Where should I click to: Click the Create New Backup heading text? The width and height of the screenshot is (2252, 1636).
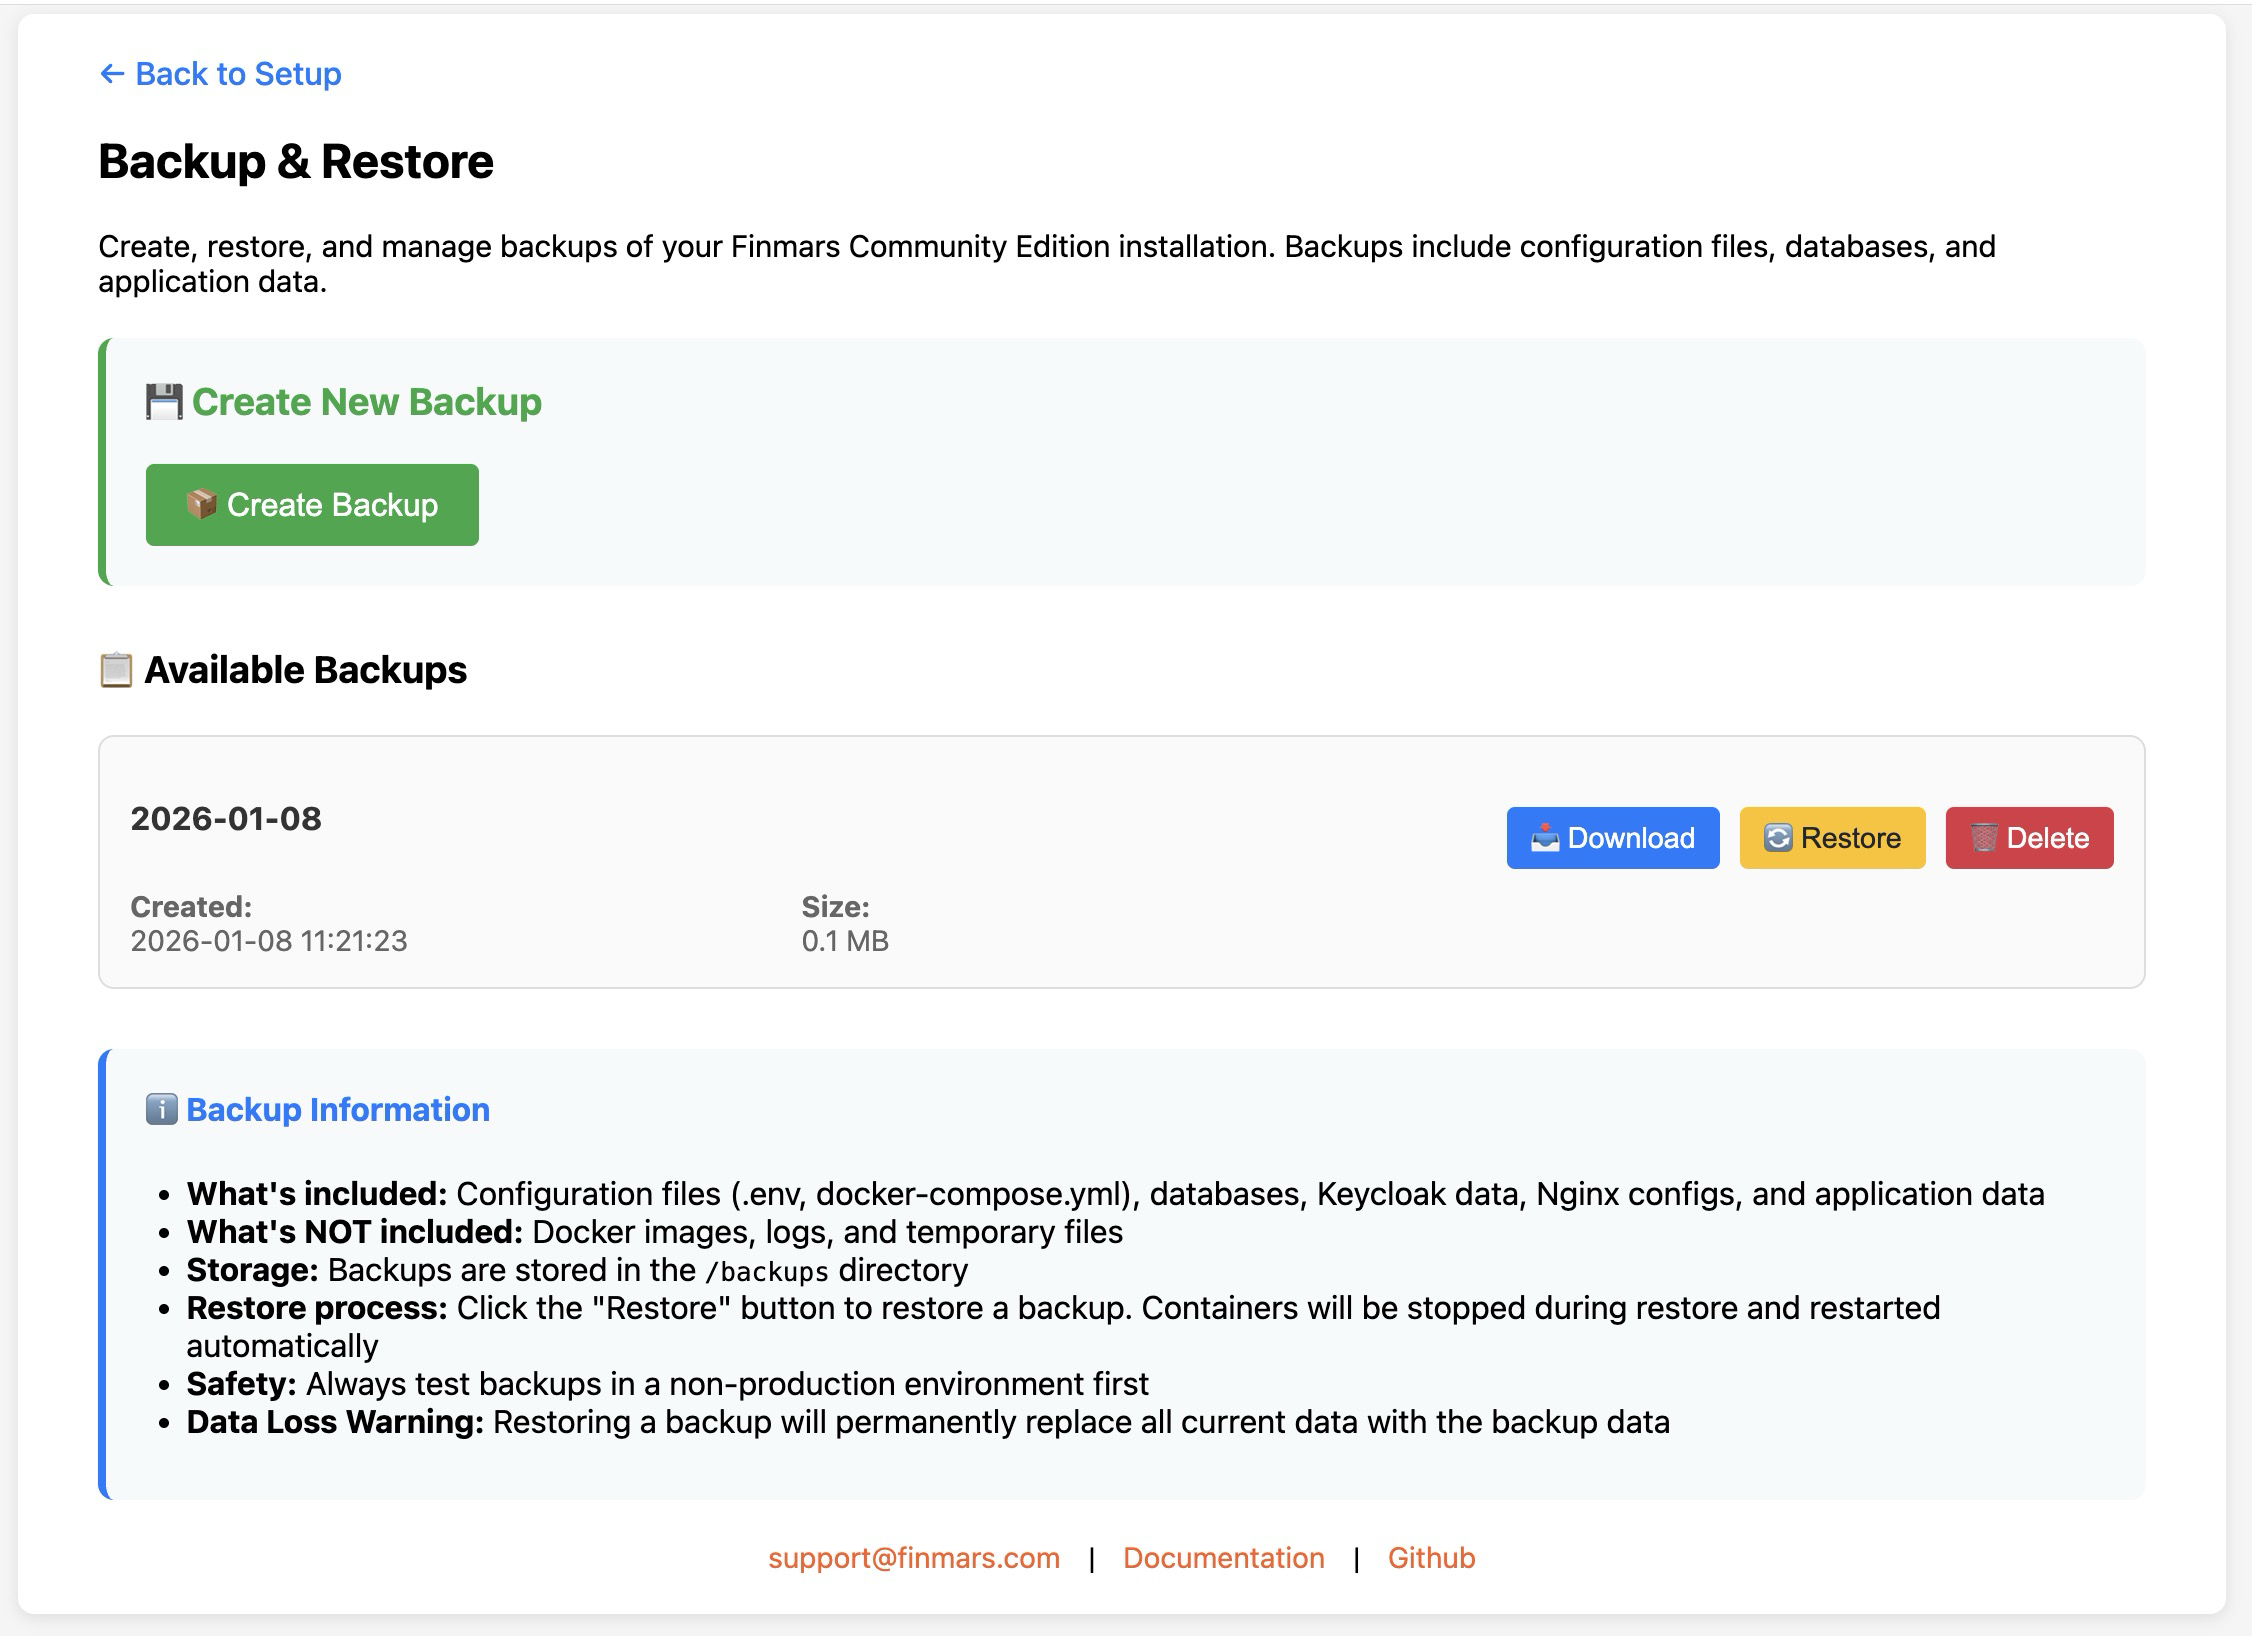click(366, 402)
